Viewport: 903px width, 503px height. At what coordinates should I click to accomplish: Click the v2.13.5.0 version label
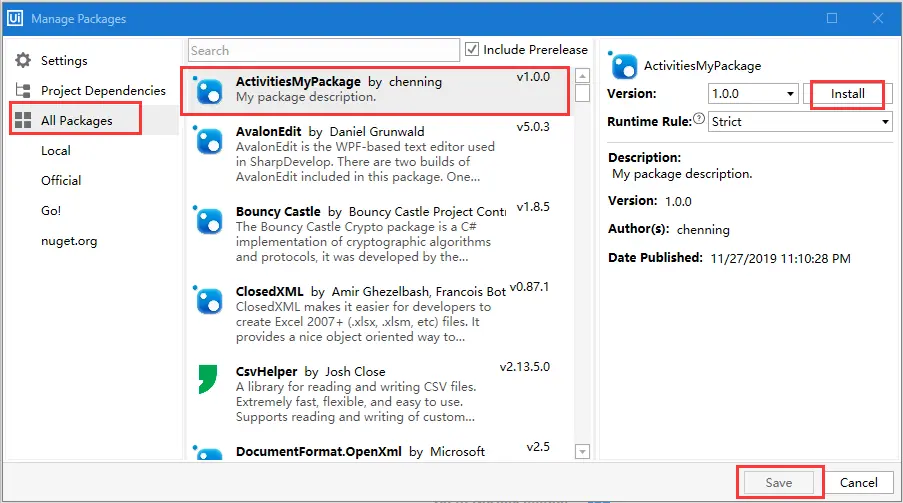(525, 367)
